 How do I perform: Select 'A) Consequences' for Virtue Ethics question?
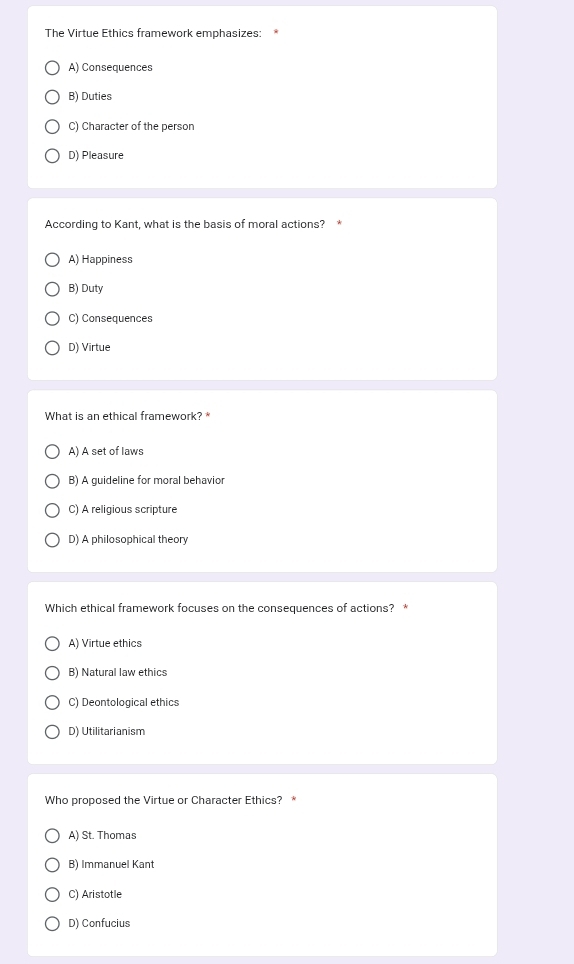(x=52, y=68)
